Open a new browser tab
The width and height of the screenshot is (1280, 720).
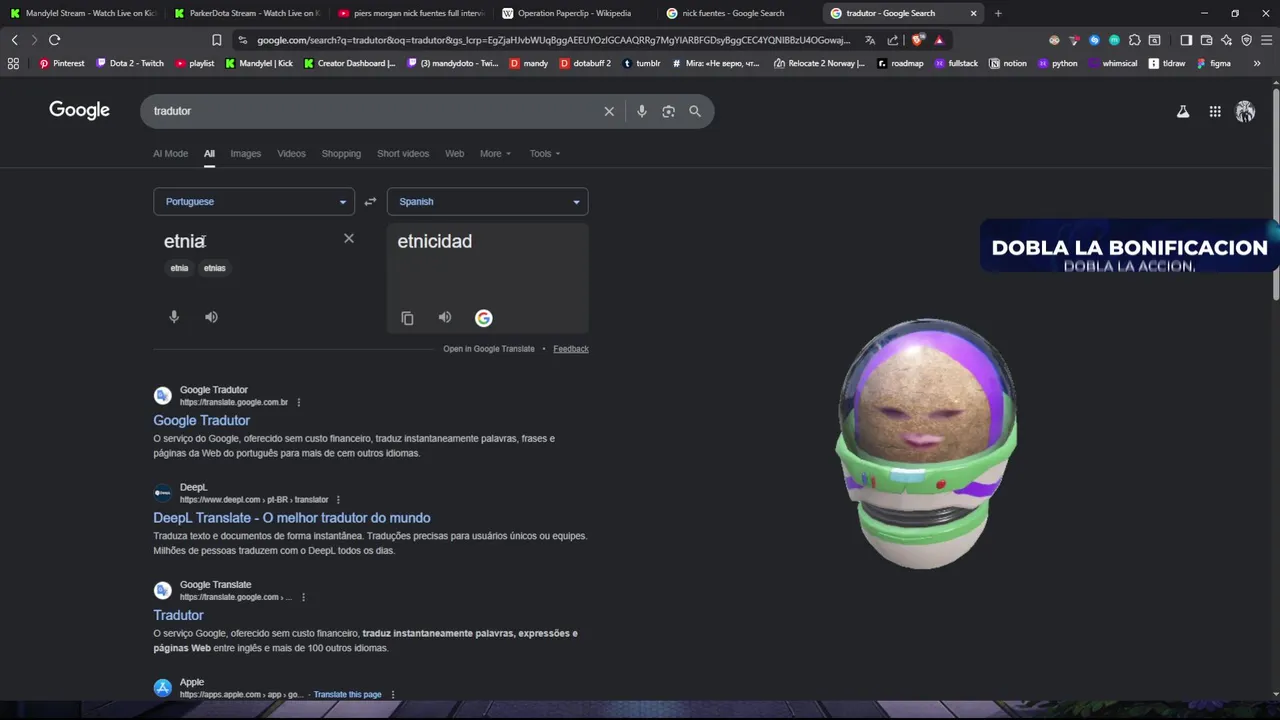998,13
